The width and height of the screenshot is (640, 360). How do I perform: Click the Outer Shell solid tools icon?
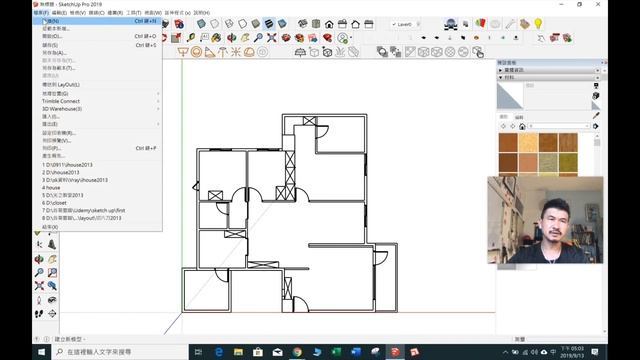point(382,52)
